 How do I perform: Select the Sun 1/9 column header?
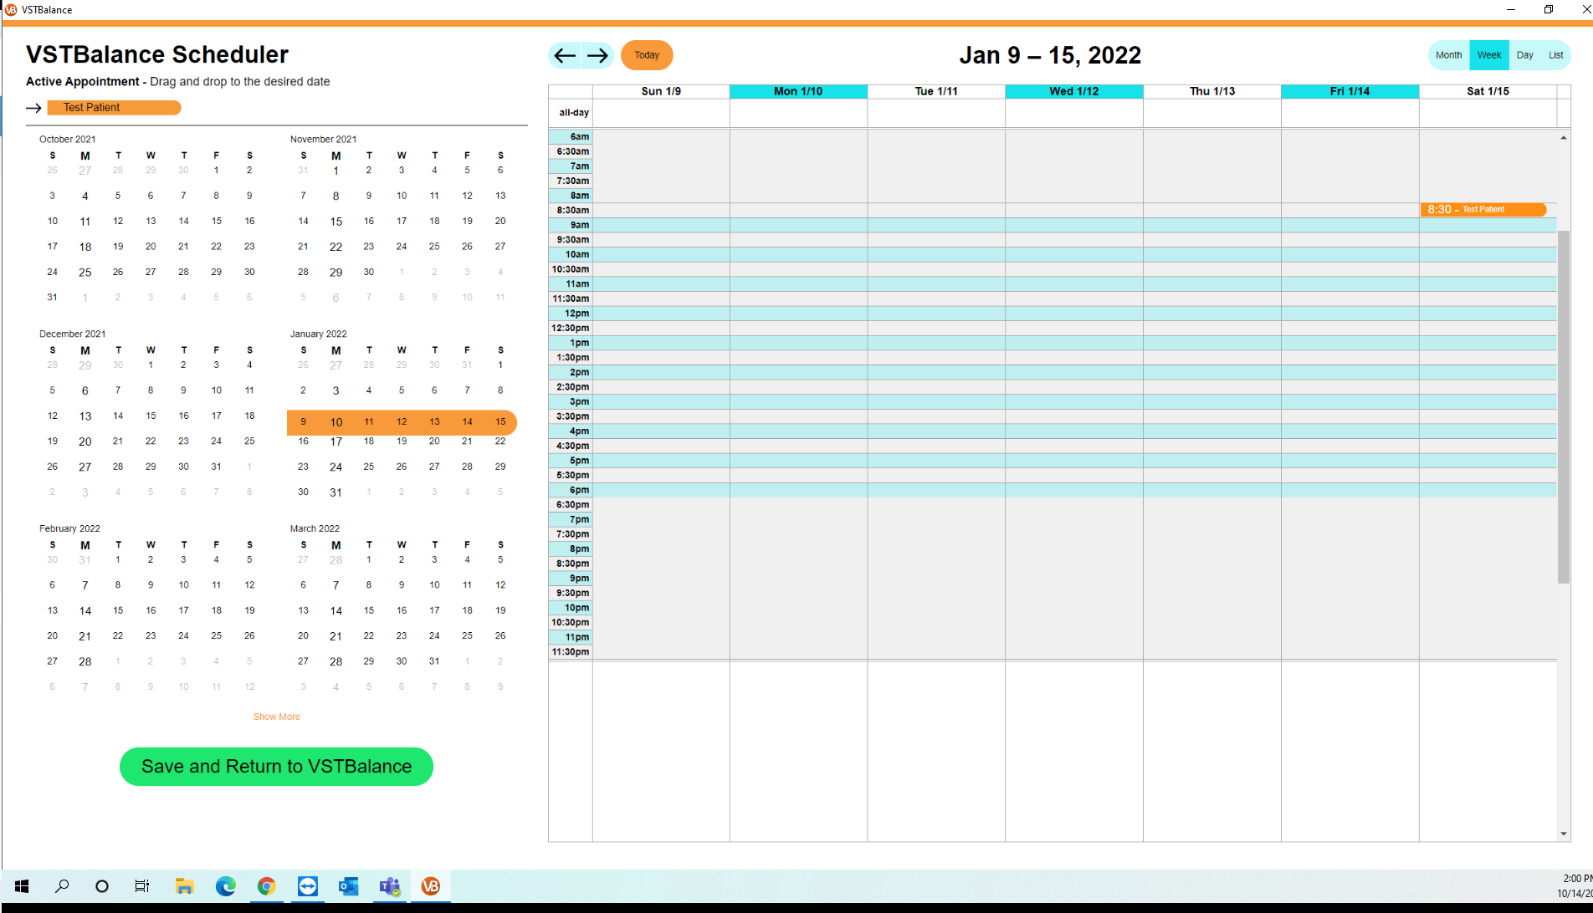661,91
